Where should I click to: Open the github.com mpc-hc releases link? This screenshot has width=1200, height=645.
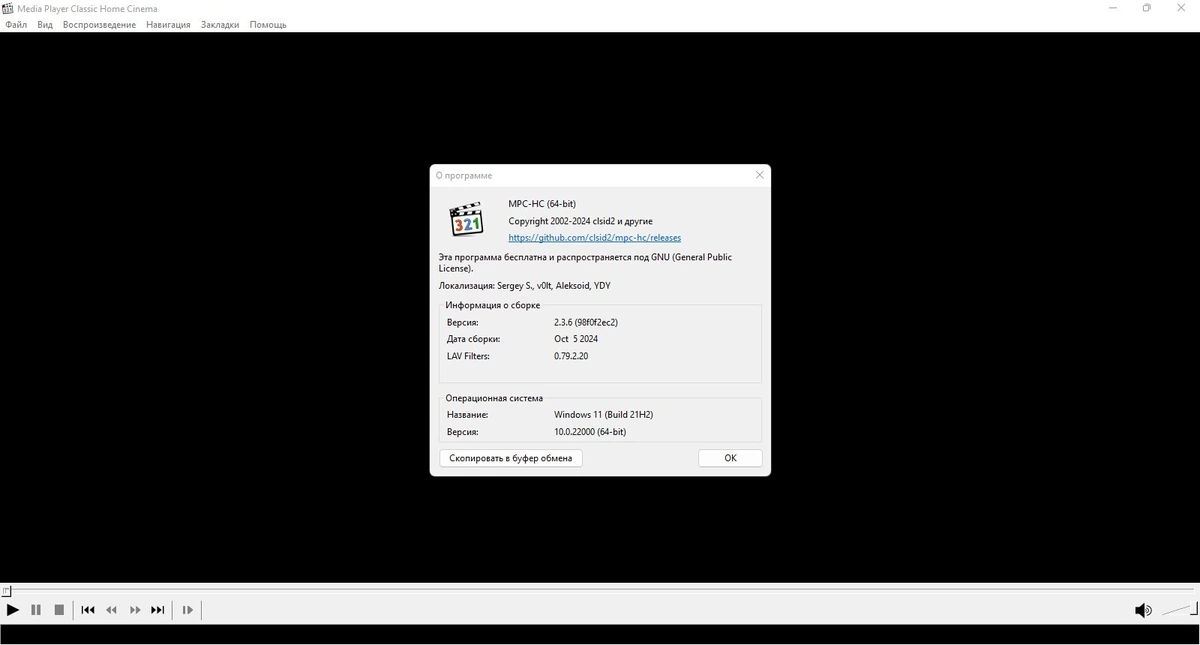(595, 238)
